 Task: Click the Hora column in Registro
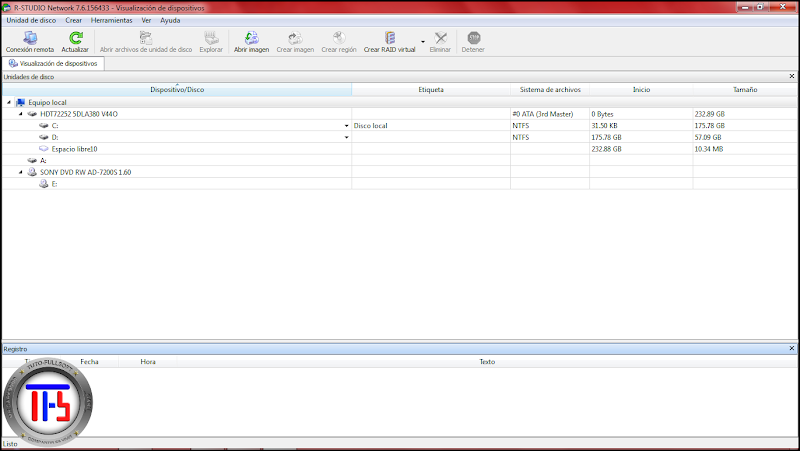point(148,362)
